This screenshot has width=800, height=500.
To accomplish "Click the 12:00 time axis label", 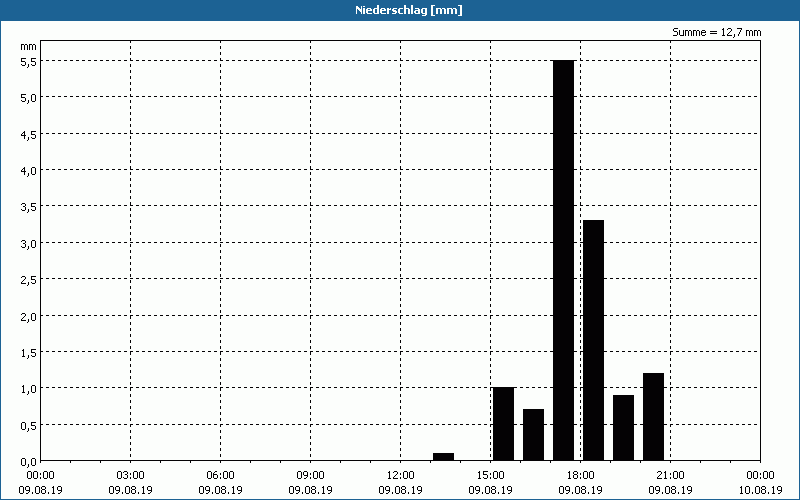I will tap(401, 476).
